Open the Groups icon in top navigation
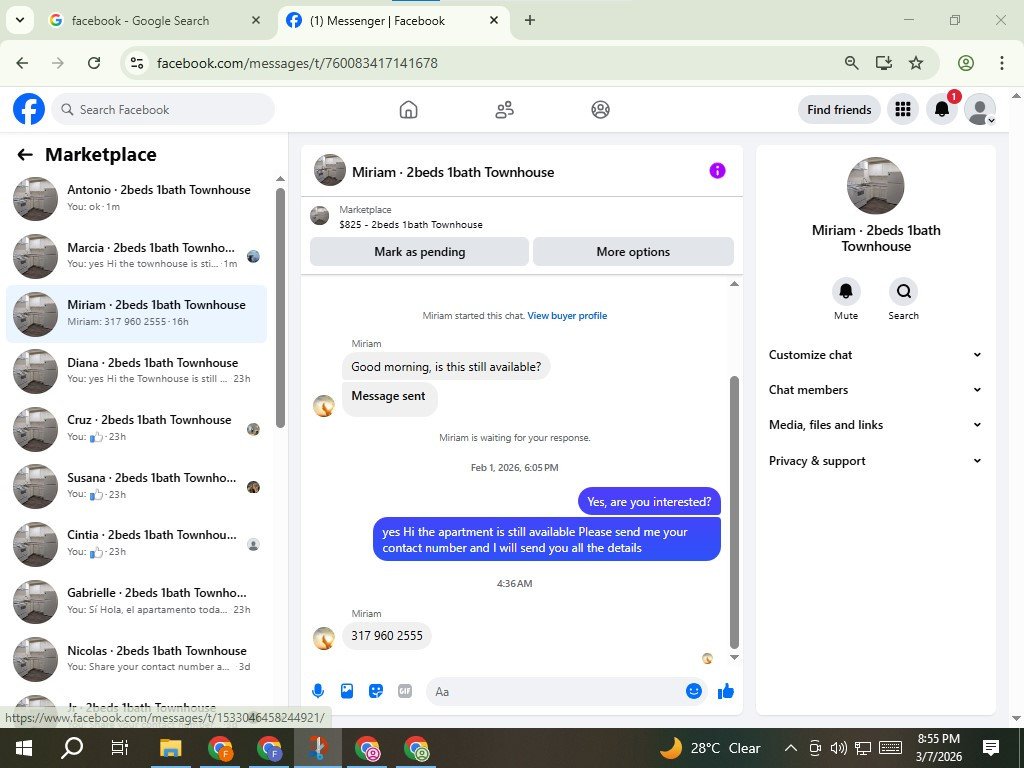The width and height of the screenshot is (1024, 768). tap(600, 109)
